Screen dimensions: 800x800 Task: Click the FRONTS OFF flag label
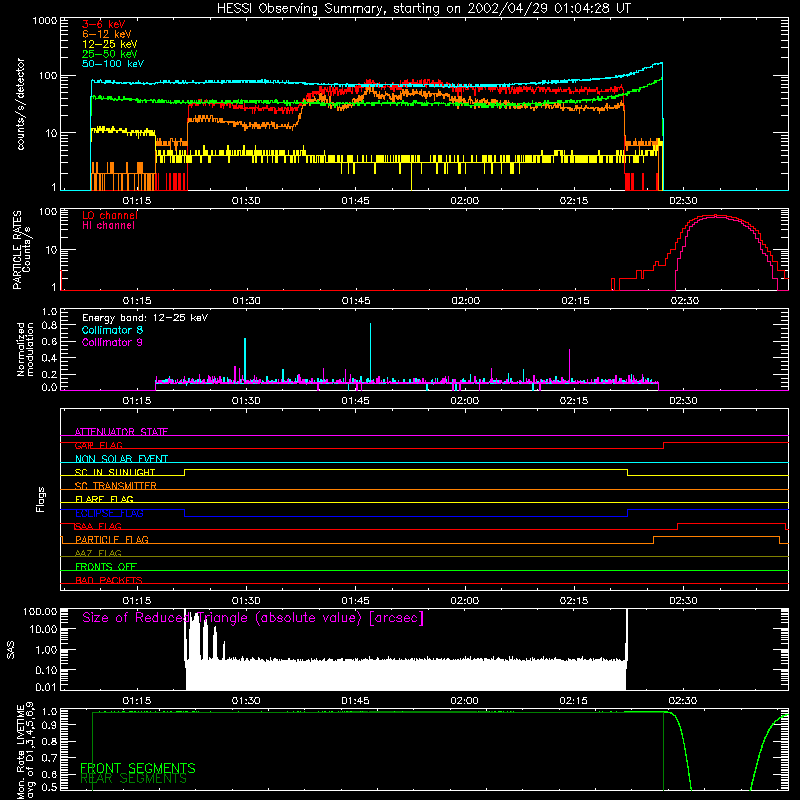(x=106, y=566)
